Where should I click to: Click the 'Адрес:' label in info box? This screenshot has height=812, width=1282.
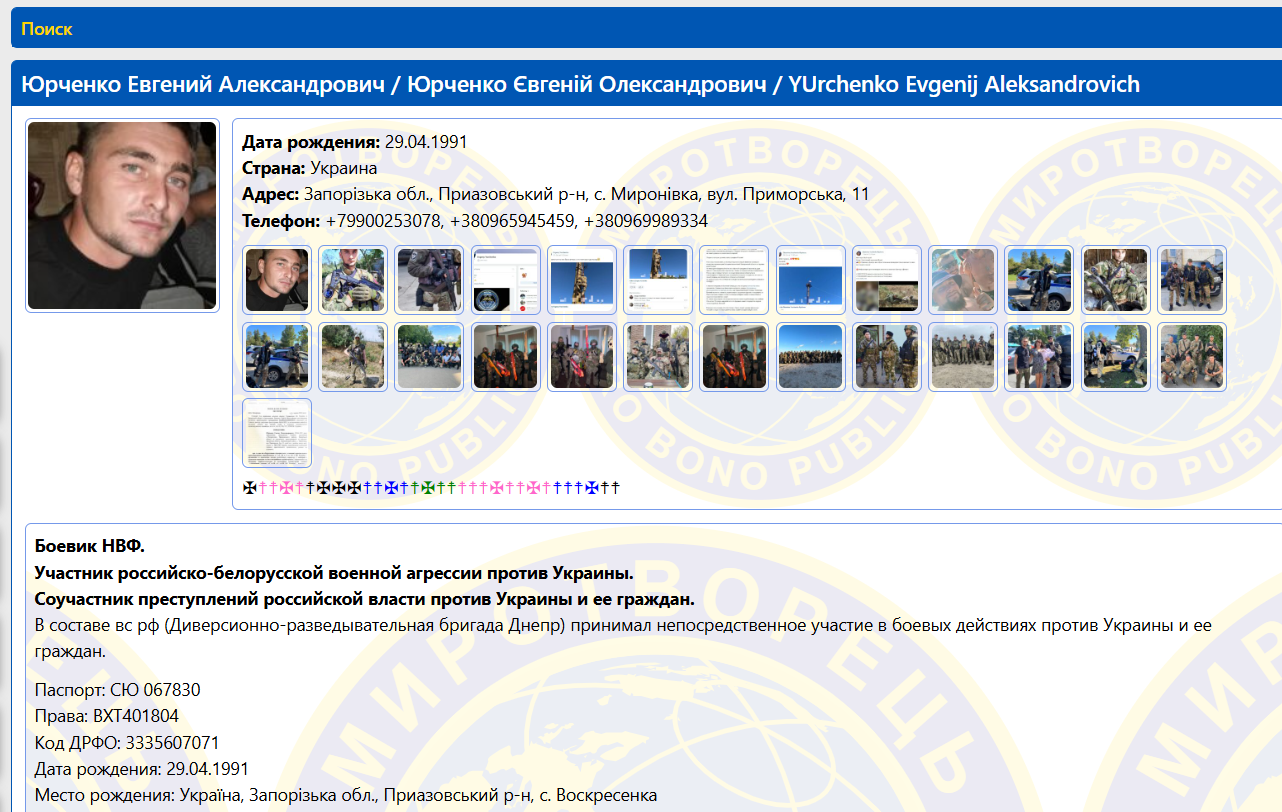[x=271, y=194]
